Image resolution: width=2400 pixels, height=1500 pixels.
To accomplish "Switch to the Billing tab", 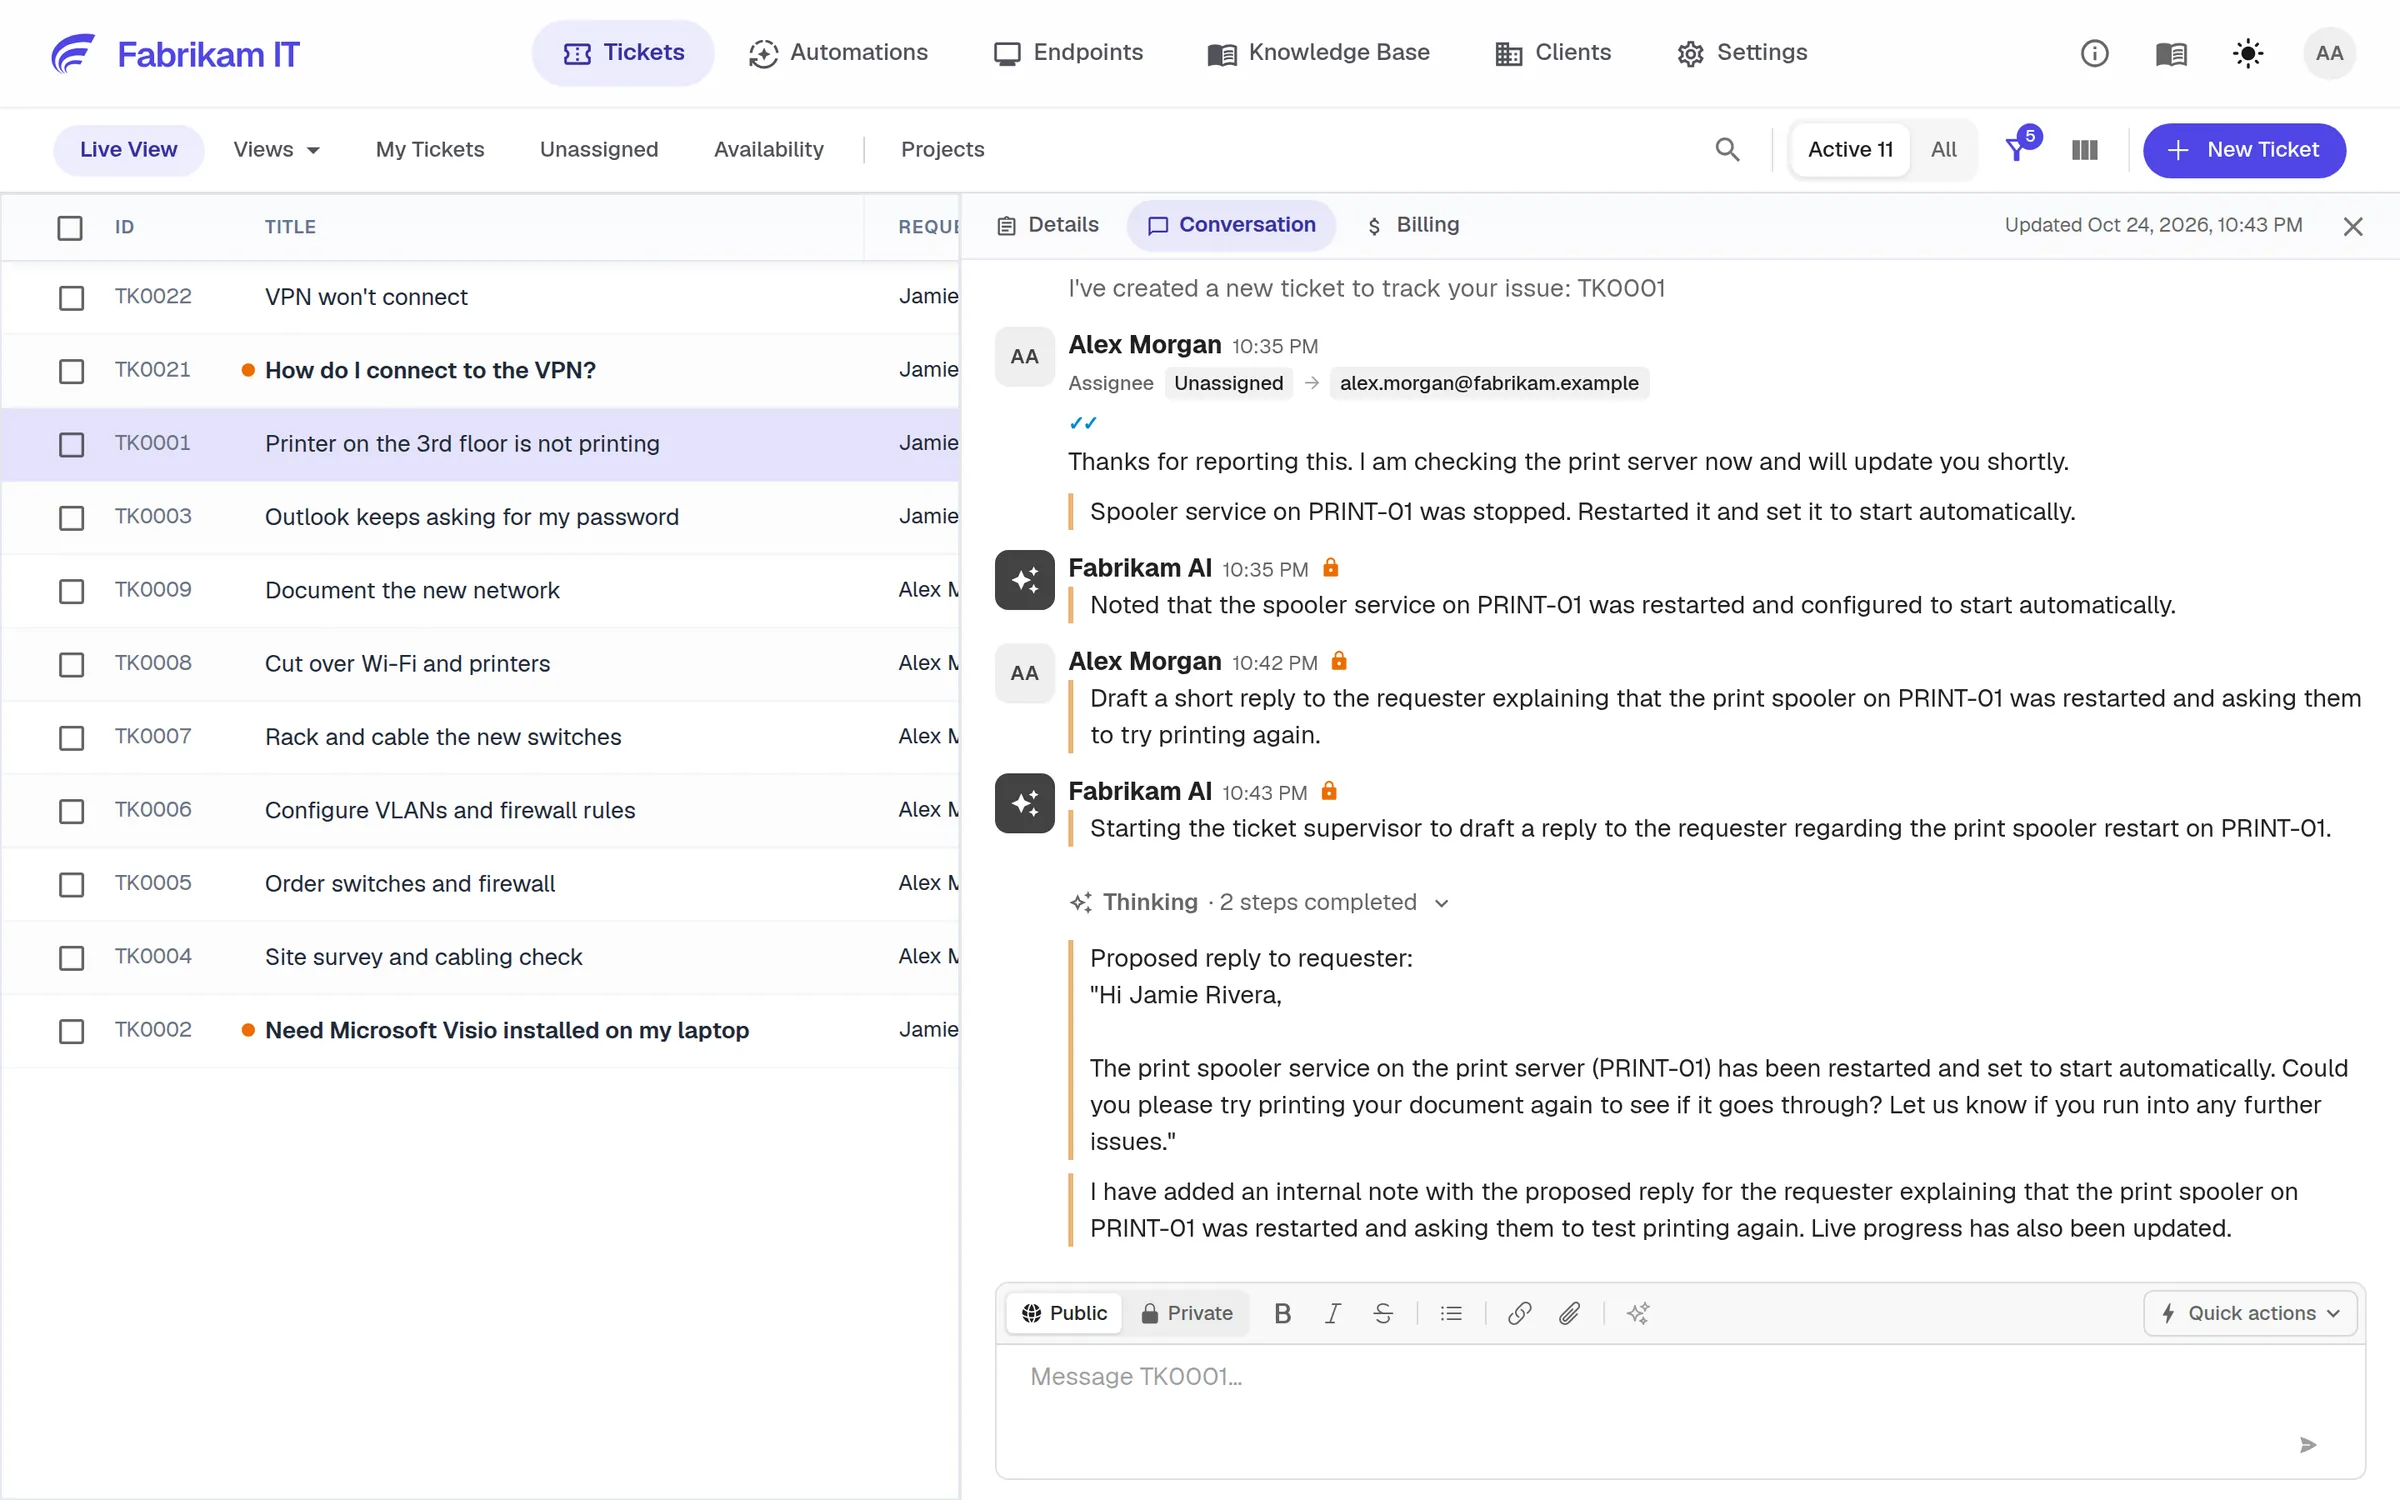I will 1413,225.
